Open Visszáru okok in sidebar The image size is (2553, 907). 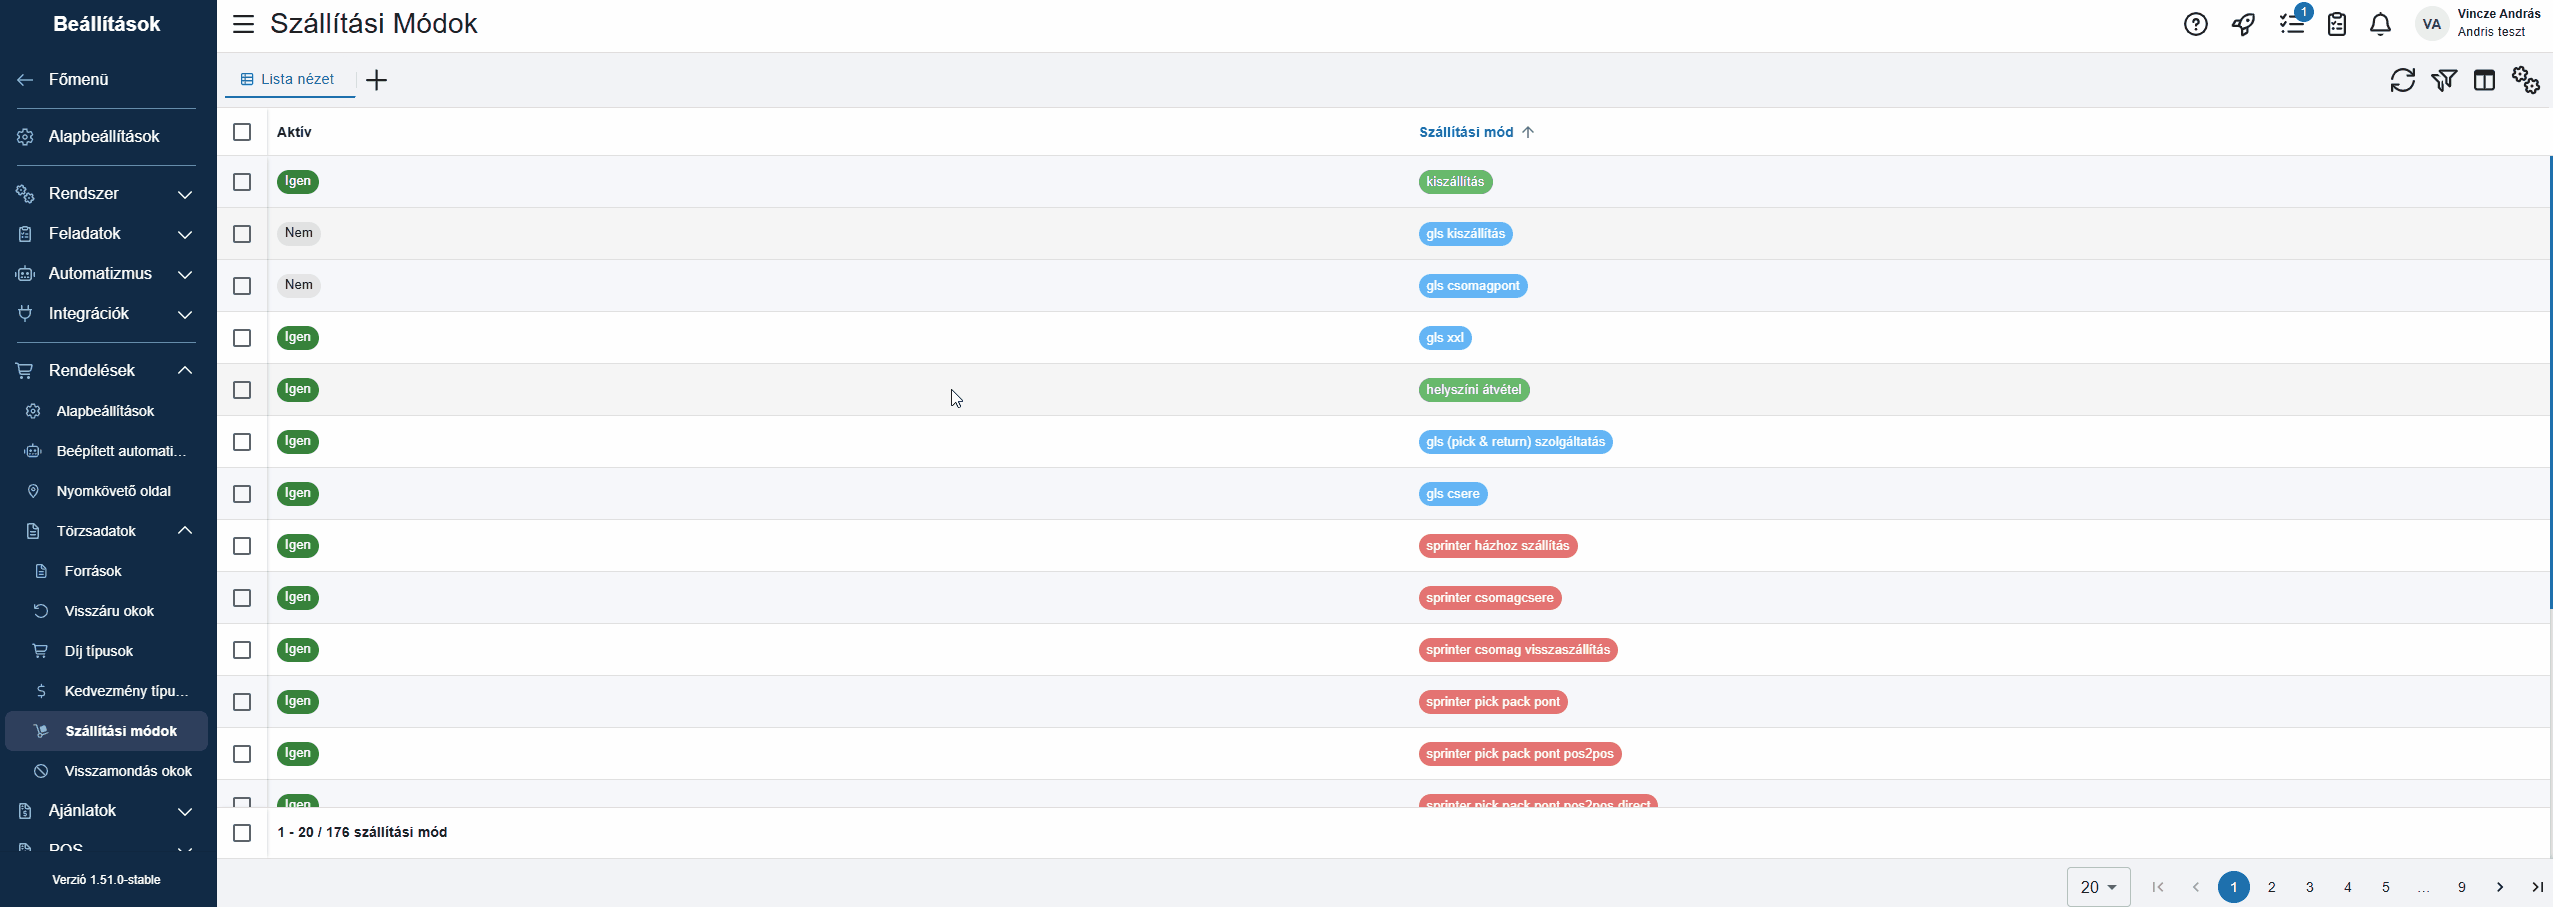(x=109, y=611)
